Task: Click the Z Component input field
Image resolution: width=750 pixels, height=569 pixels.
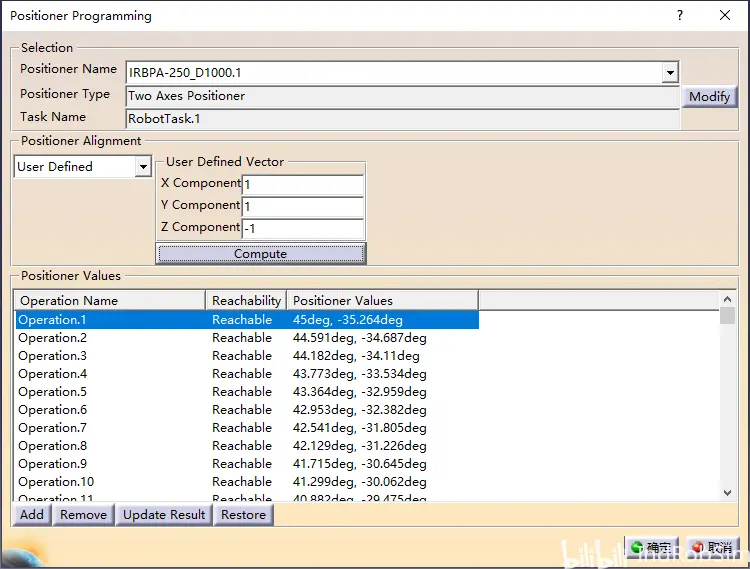Action: pyautogui.click(x=303, y=228)
